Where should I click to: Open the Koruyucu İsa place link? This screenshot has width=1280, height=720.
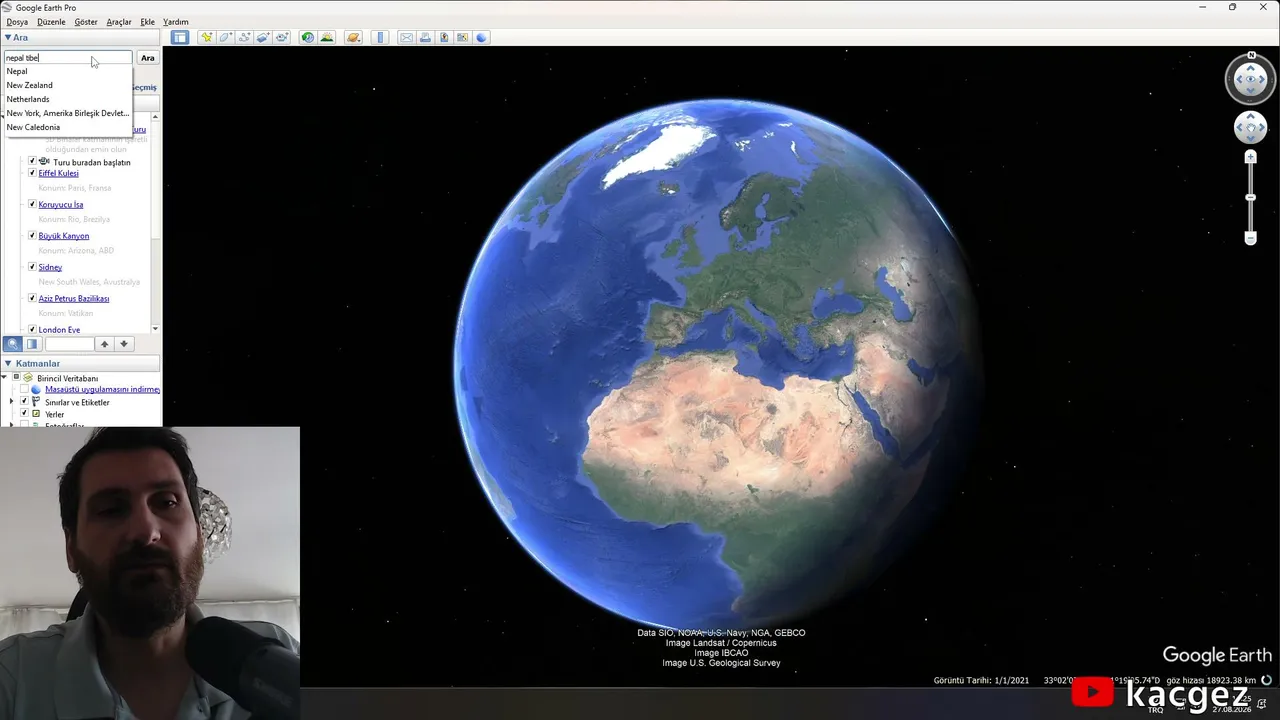pos(61,204)
